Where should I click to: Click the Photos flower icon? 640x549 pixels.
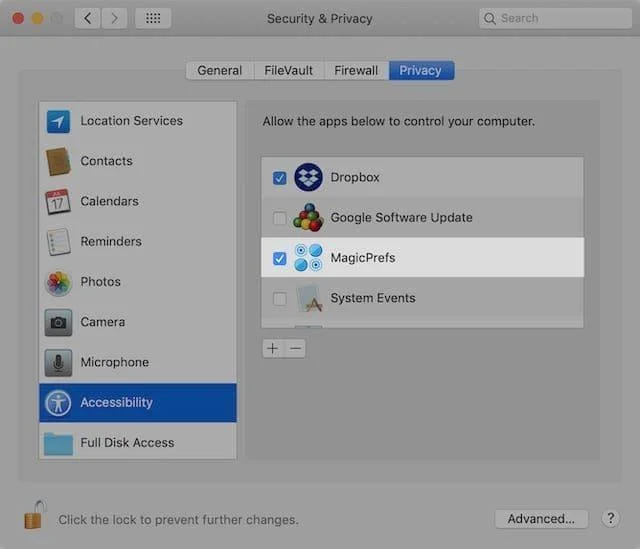pyautogui.click(x=58, y=282)
